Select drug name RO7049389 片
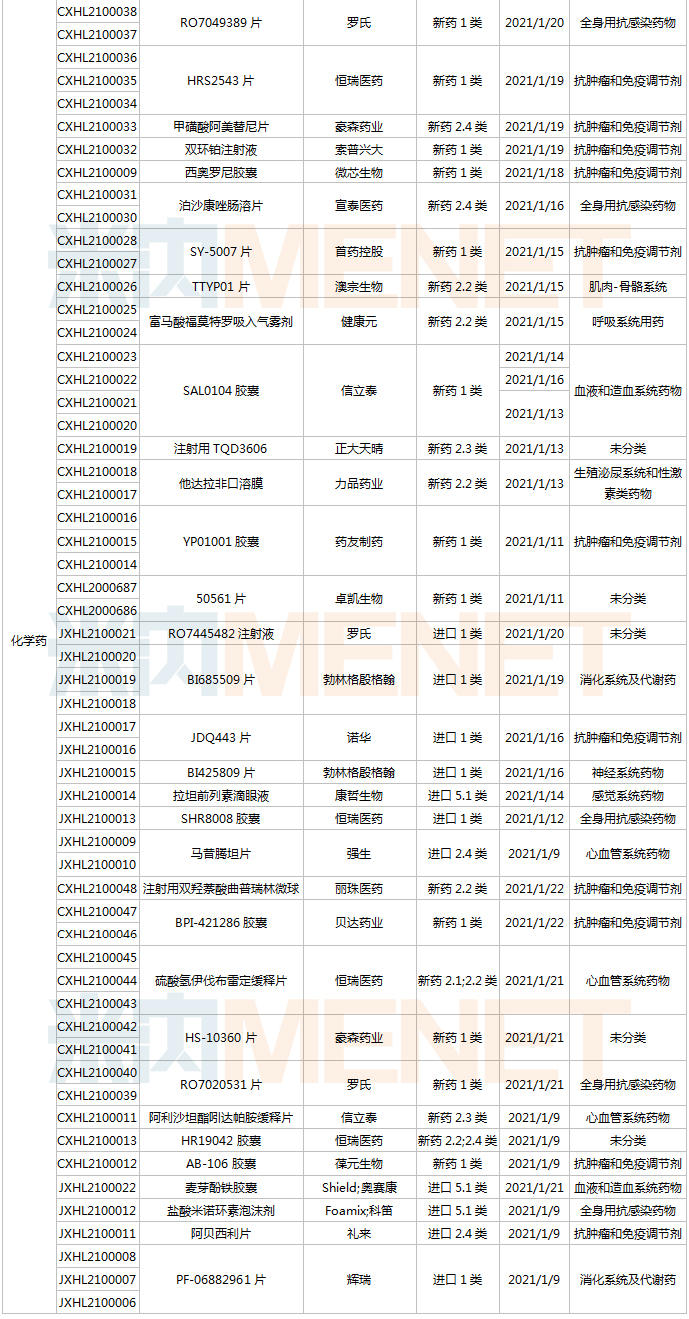 point(220,22)
